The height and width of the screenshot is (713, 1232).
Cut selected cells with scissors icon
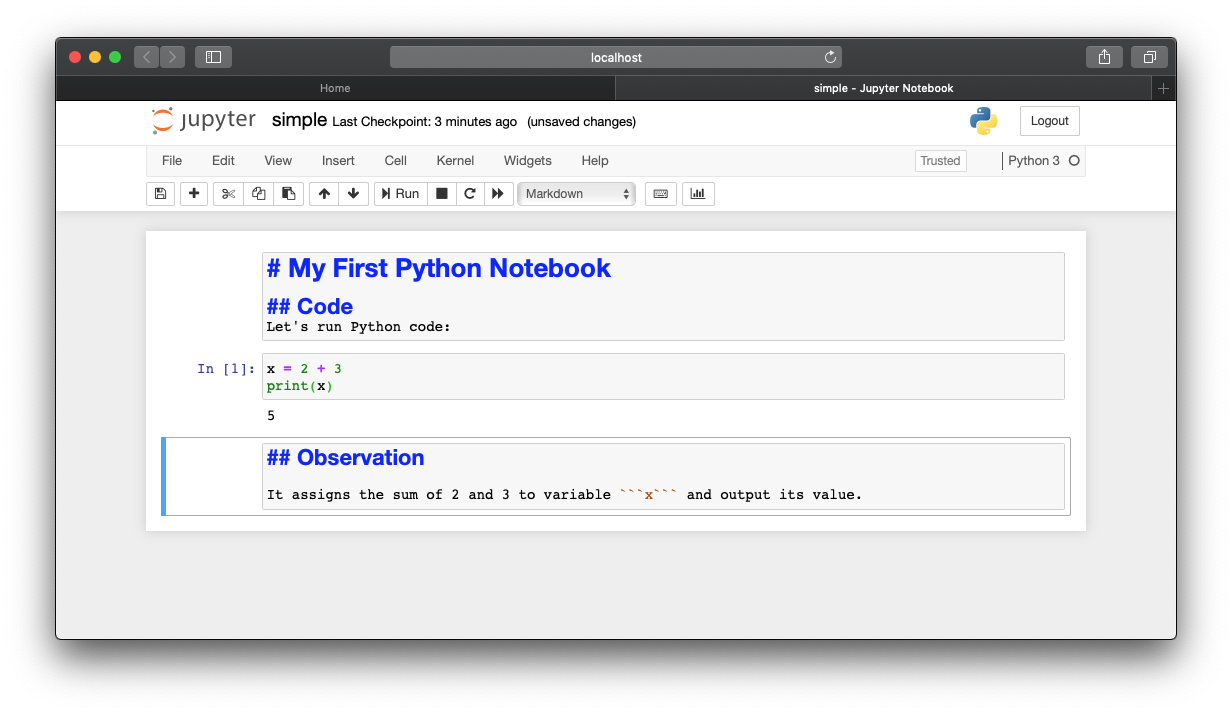[228, 194]
